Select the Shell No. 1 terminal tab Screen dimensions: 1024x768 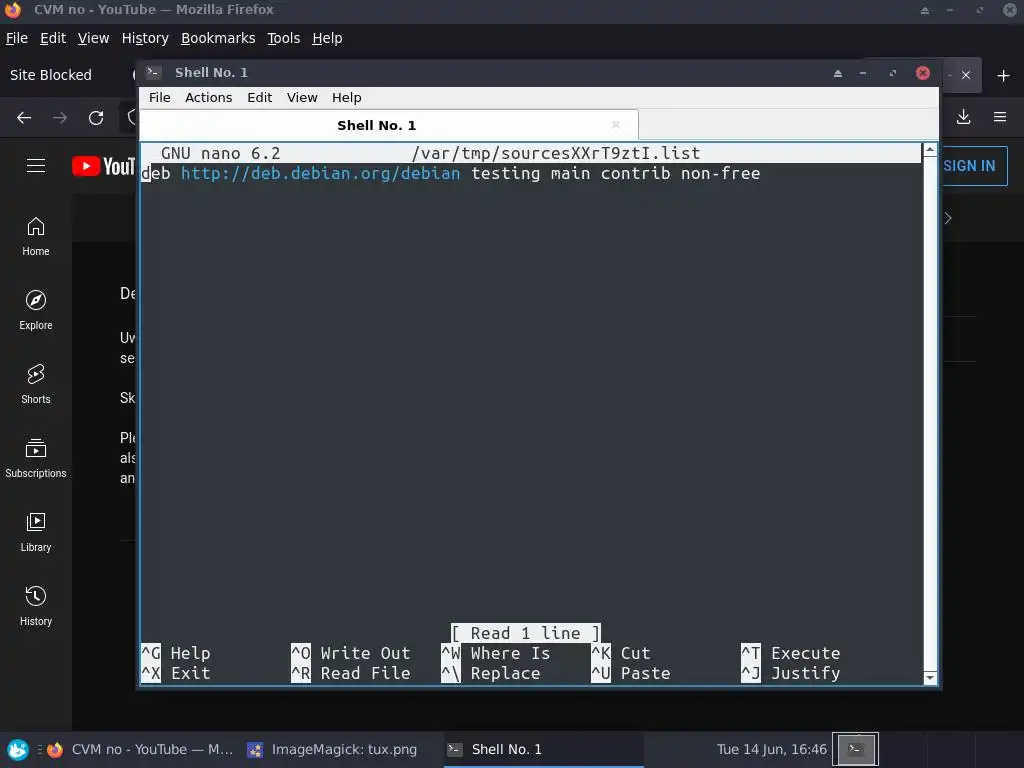389,125
